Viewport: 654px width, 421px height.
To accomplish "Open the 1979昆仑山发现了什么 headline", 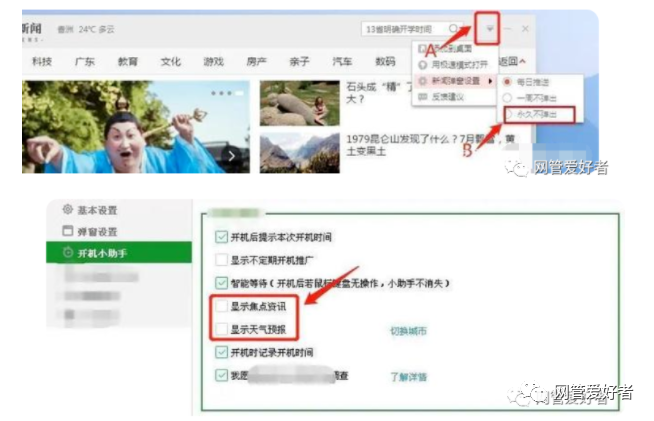I will [430, 145].
